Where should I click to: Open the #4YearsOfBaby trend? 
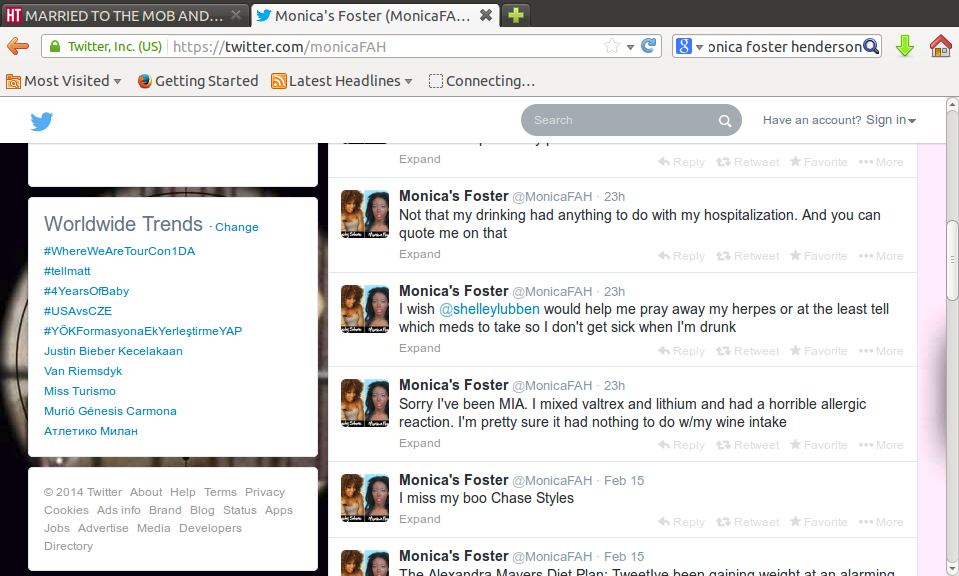[x=86, y=291]
